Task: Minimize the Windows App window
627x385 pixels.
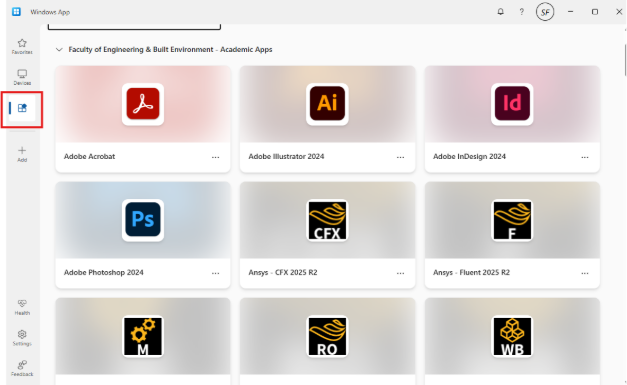Action: 571,12
